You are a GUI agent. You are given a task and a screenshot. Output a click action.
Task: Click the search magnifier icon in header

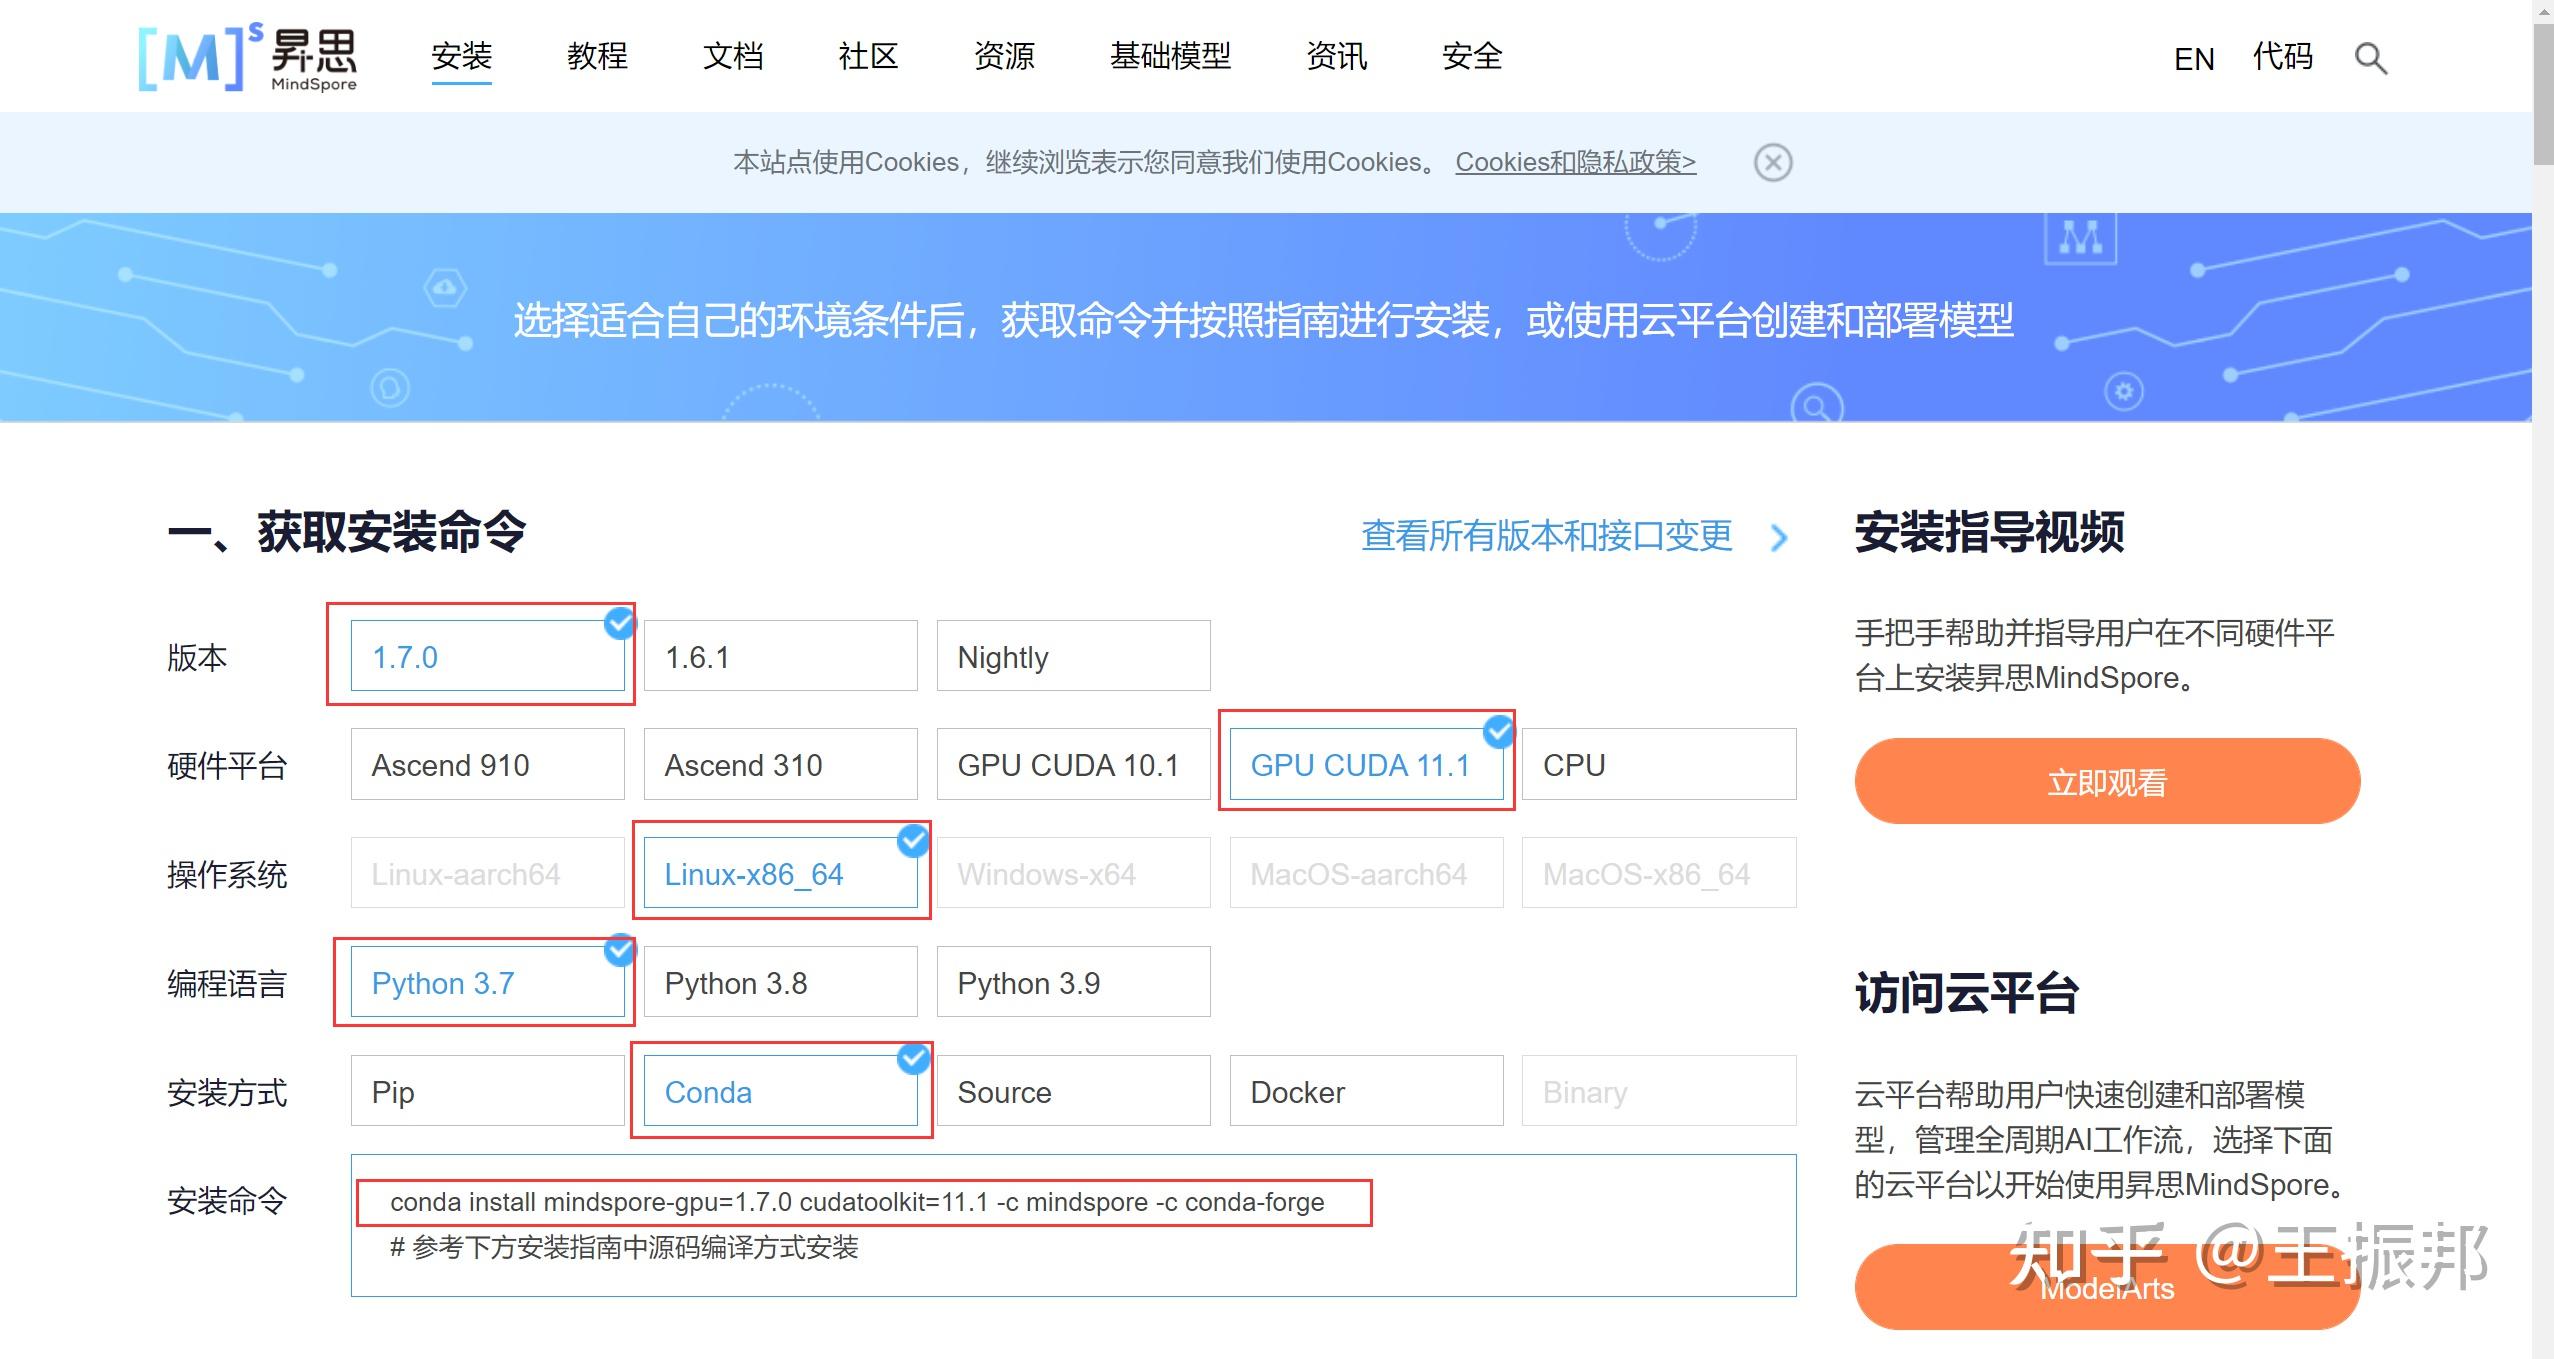coord(2370,59)
